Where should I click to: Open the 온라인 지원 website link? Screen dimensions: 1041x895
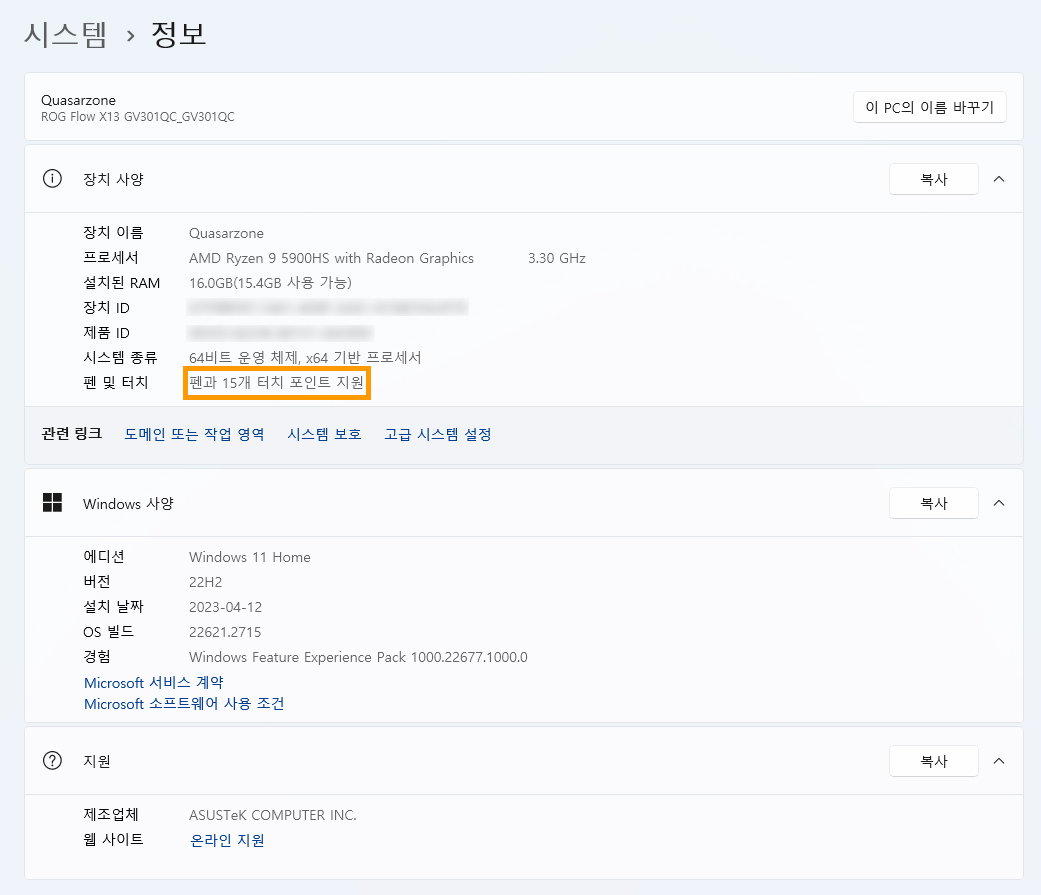pos(227,840)
